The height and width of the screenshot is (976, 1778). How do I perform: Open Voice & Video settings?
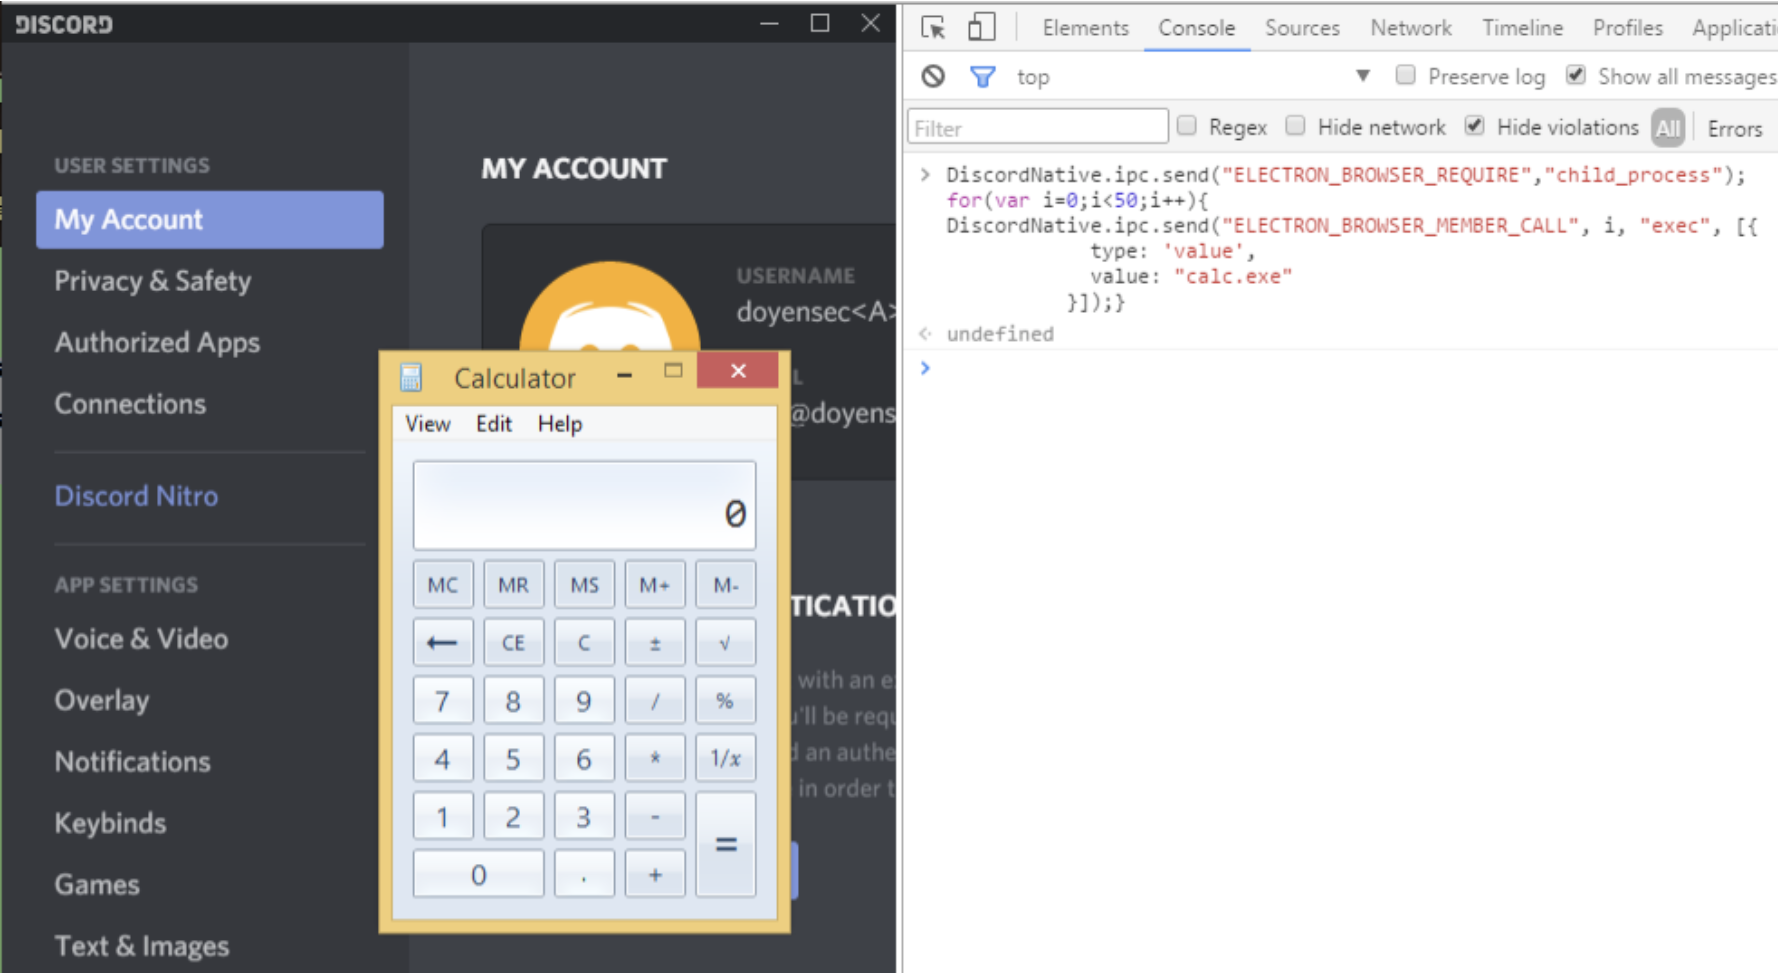tap(141, 639)
